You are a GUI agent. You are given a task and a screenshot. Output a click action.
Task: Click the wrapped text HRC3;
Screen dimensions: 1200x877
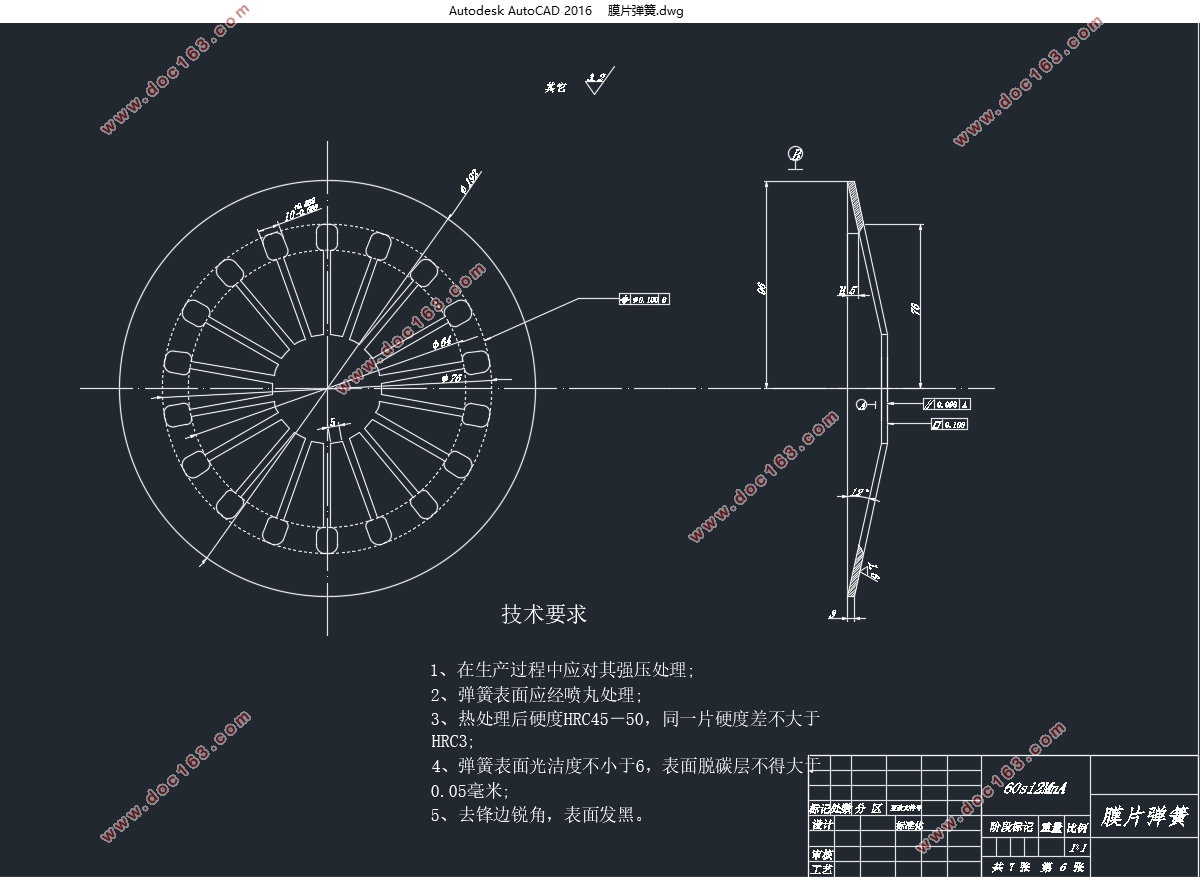453,742
